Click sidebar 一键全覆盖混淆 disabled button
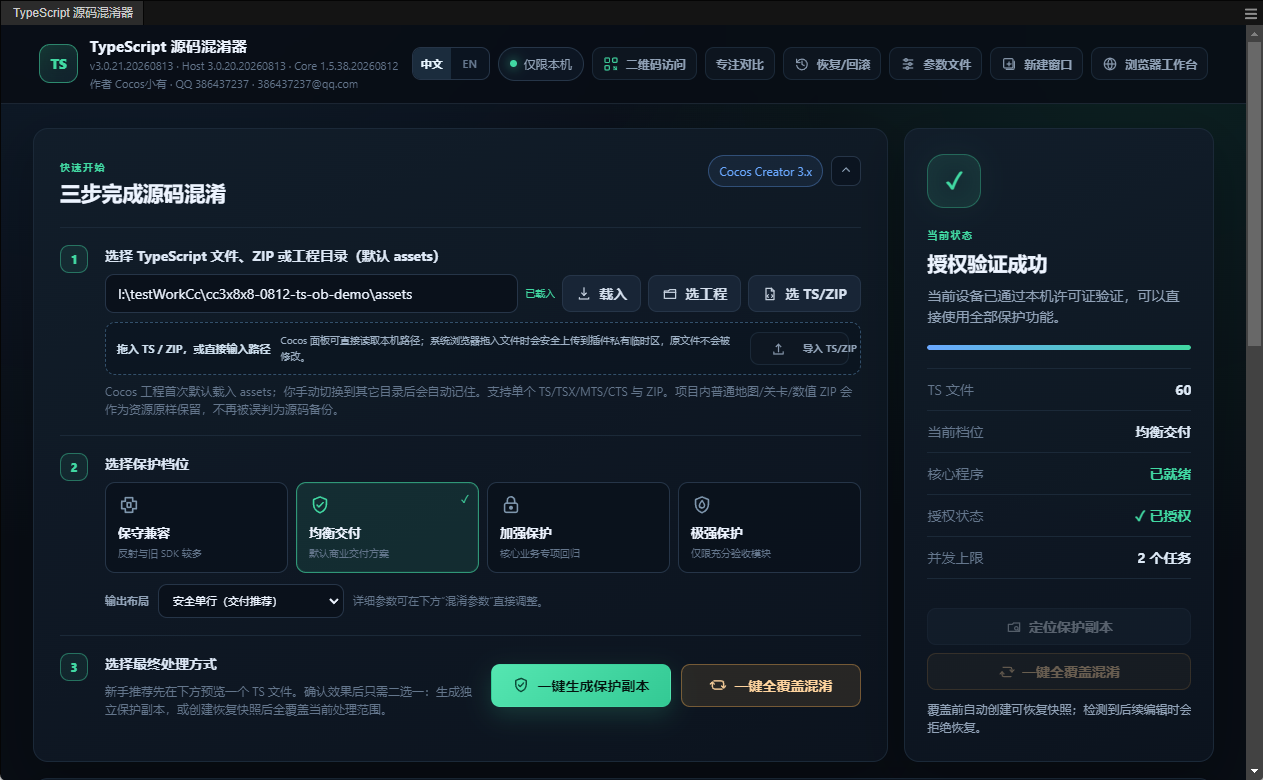The image size is (1263, 780). [1059, 672]
